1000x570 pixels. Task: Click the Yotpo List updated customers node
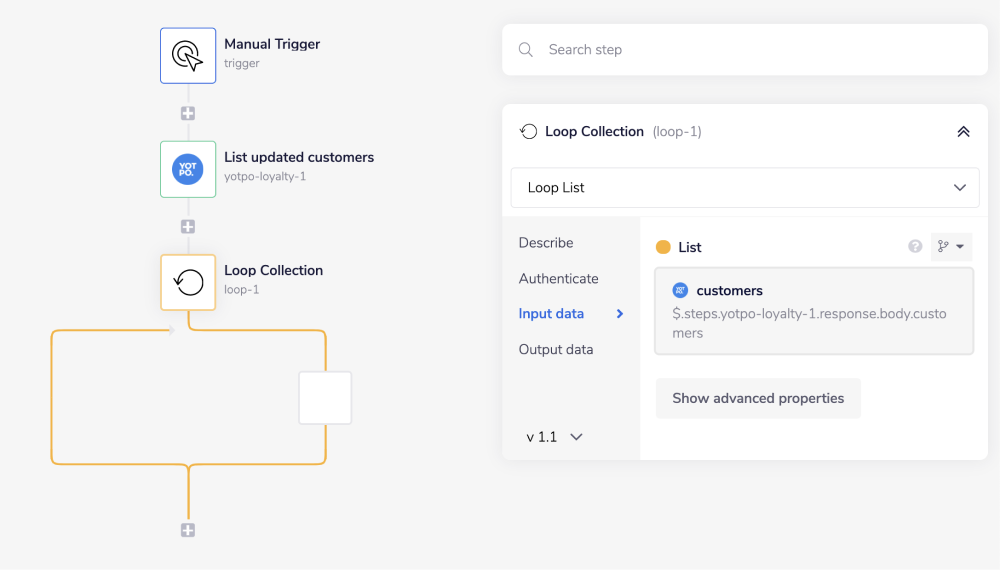tap(188, 169)
